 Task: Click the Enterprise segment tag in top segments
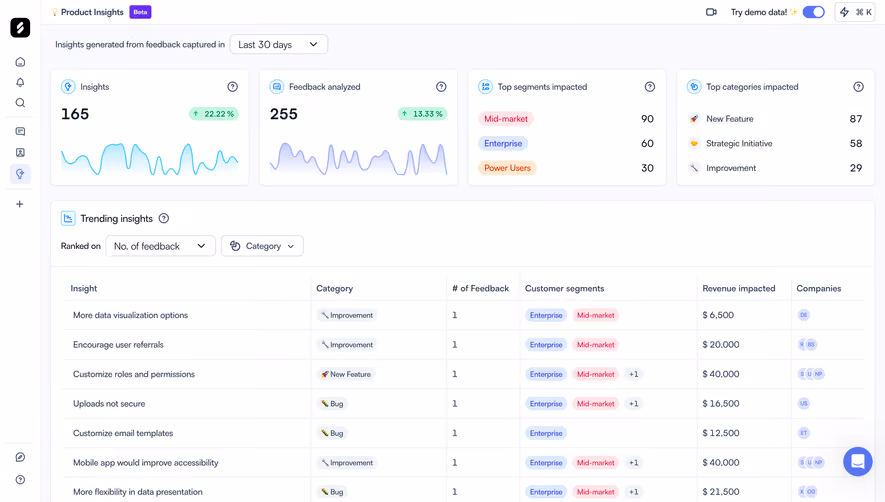coord(503,143)
